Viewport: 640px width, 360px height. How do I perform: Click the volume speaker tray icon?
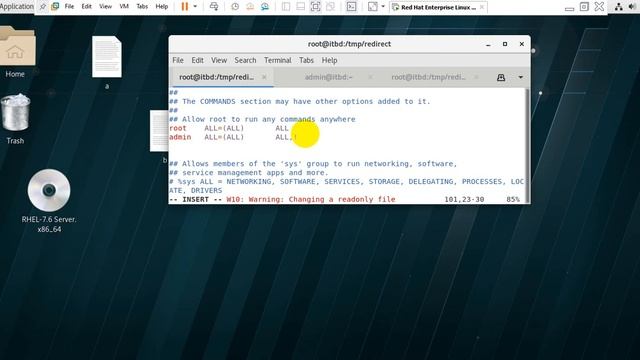pyautogui.click(x=632, y=7)
